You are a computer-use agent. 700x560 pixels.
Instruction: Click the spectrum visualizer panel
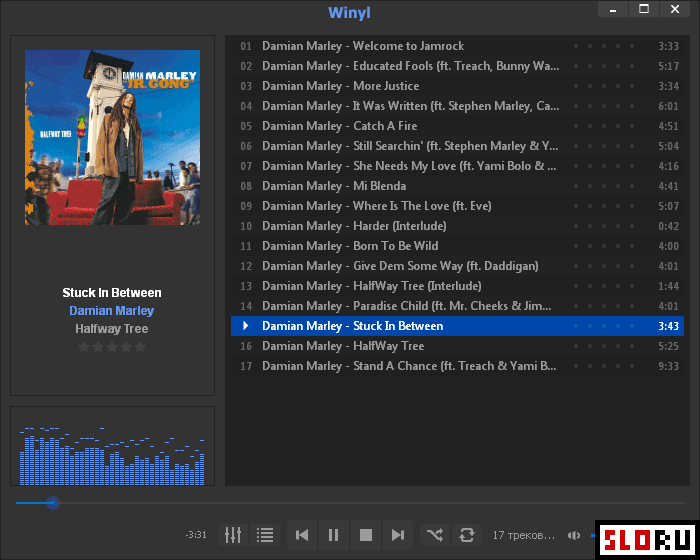(x=112, y=446)
